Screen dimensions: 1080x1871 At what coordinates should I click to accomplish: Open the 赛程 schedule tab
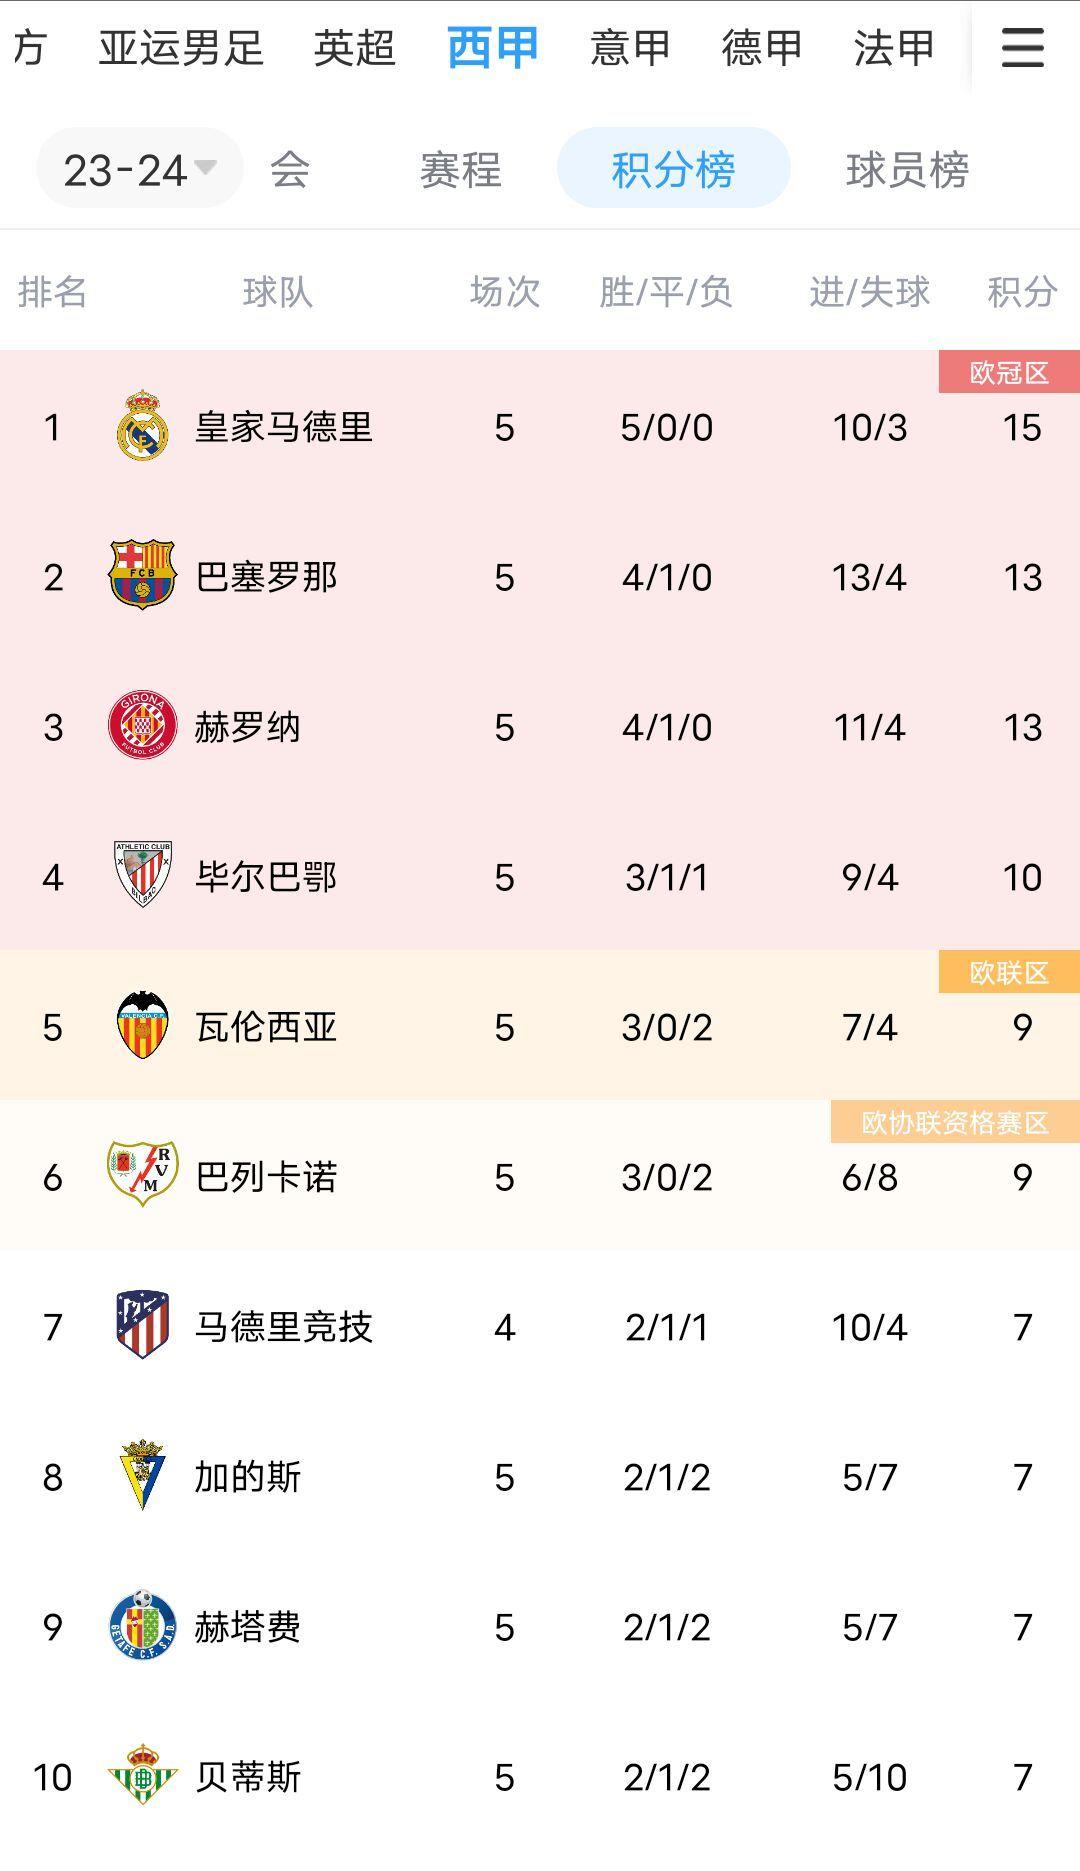[x=460, y=169]
